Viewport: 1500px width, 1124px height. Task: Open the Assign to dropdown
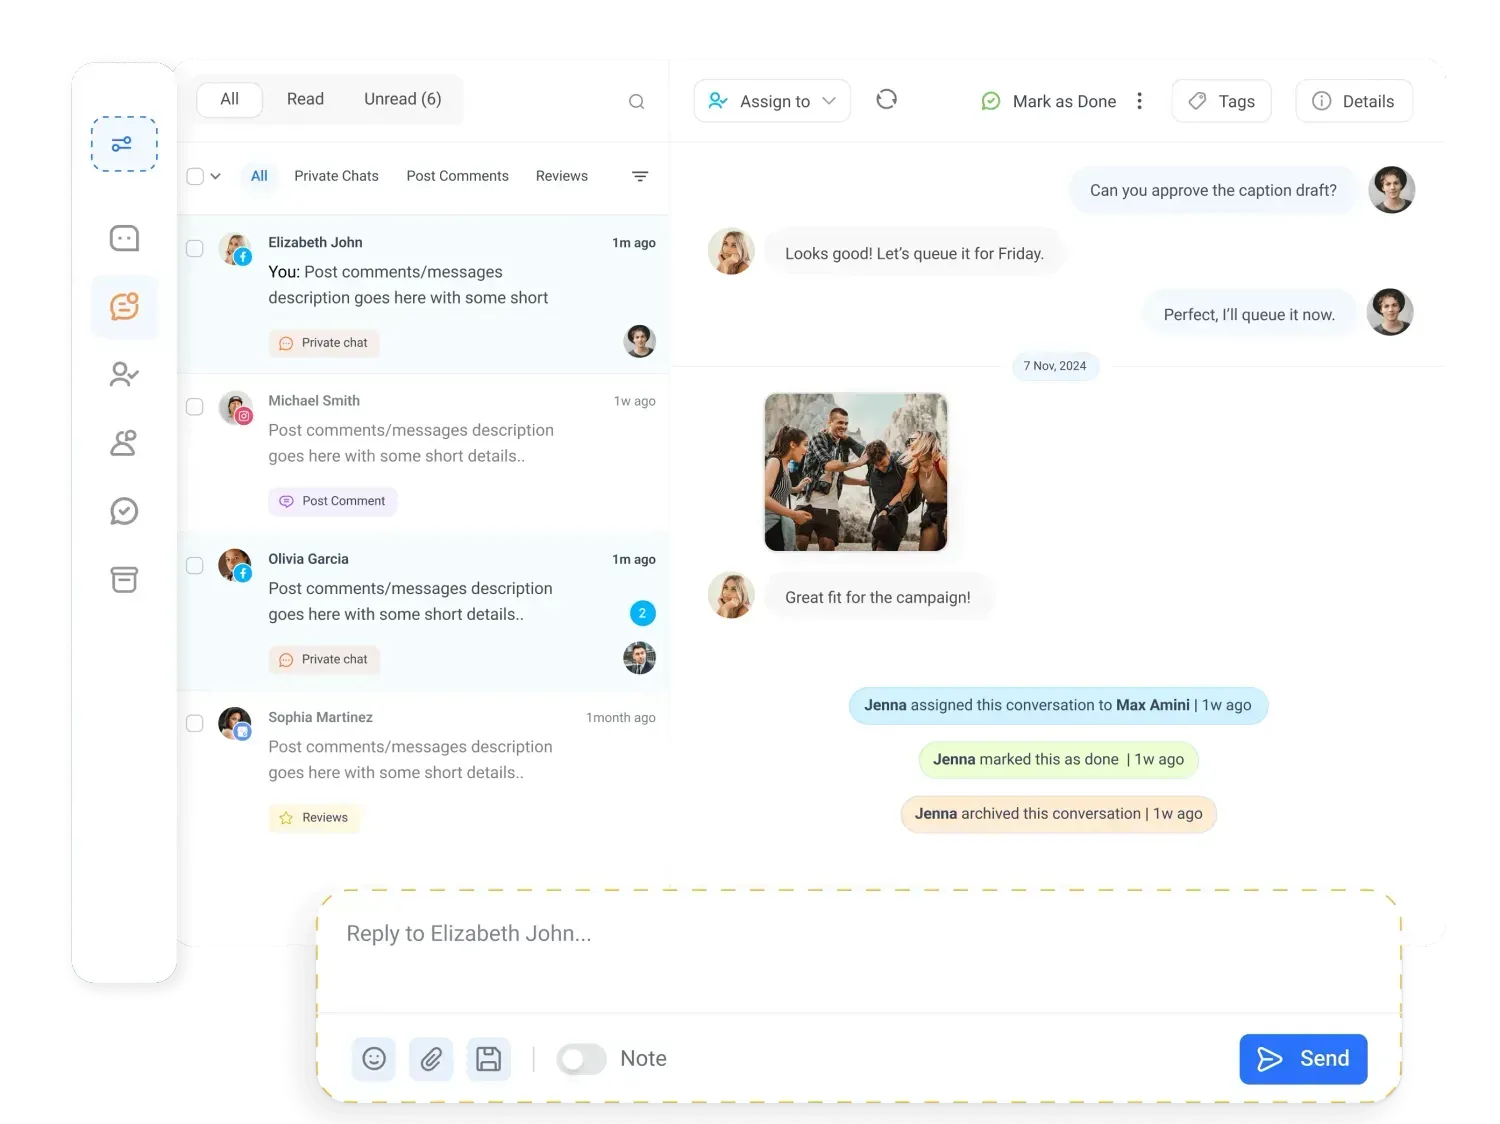(771, 100)
